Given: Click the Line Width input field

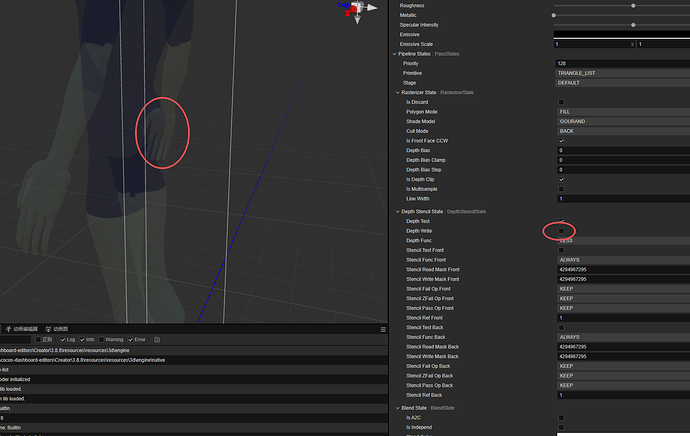Looking at the screenshot, I should click(624, 199).
